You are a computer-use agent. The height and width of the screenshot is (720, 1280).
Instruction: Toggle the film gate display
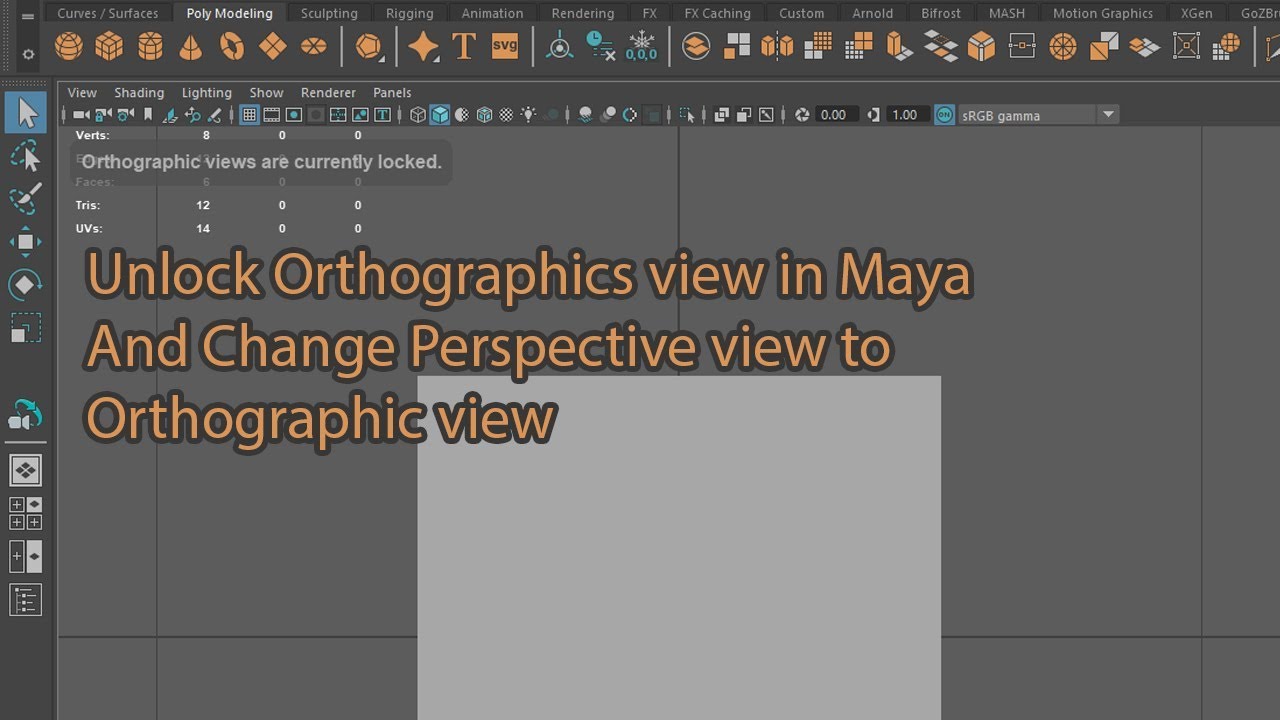272,115
